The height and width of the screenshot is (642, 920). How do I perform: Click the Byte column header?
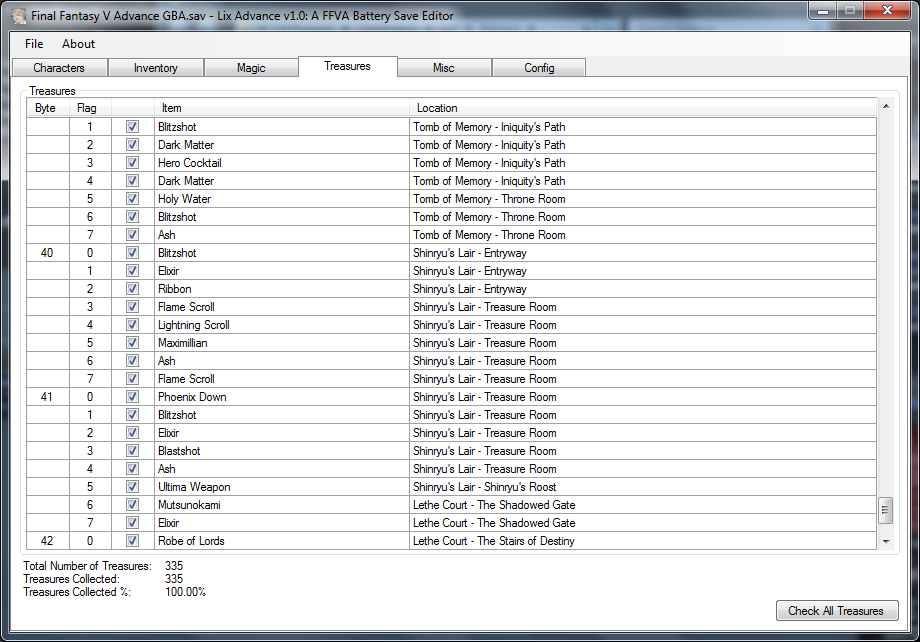46,108
